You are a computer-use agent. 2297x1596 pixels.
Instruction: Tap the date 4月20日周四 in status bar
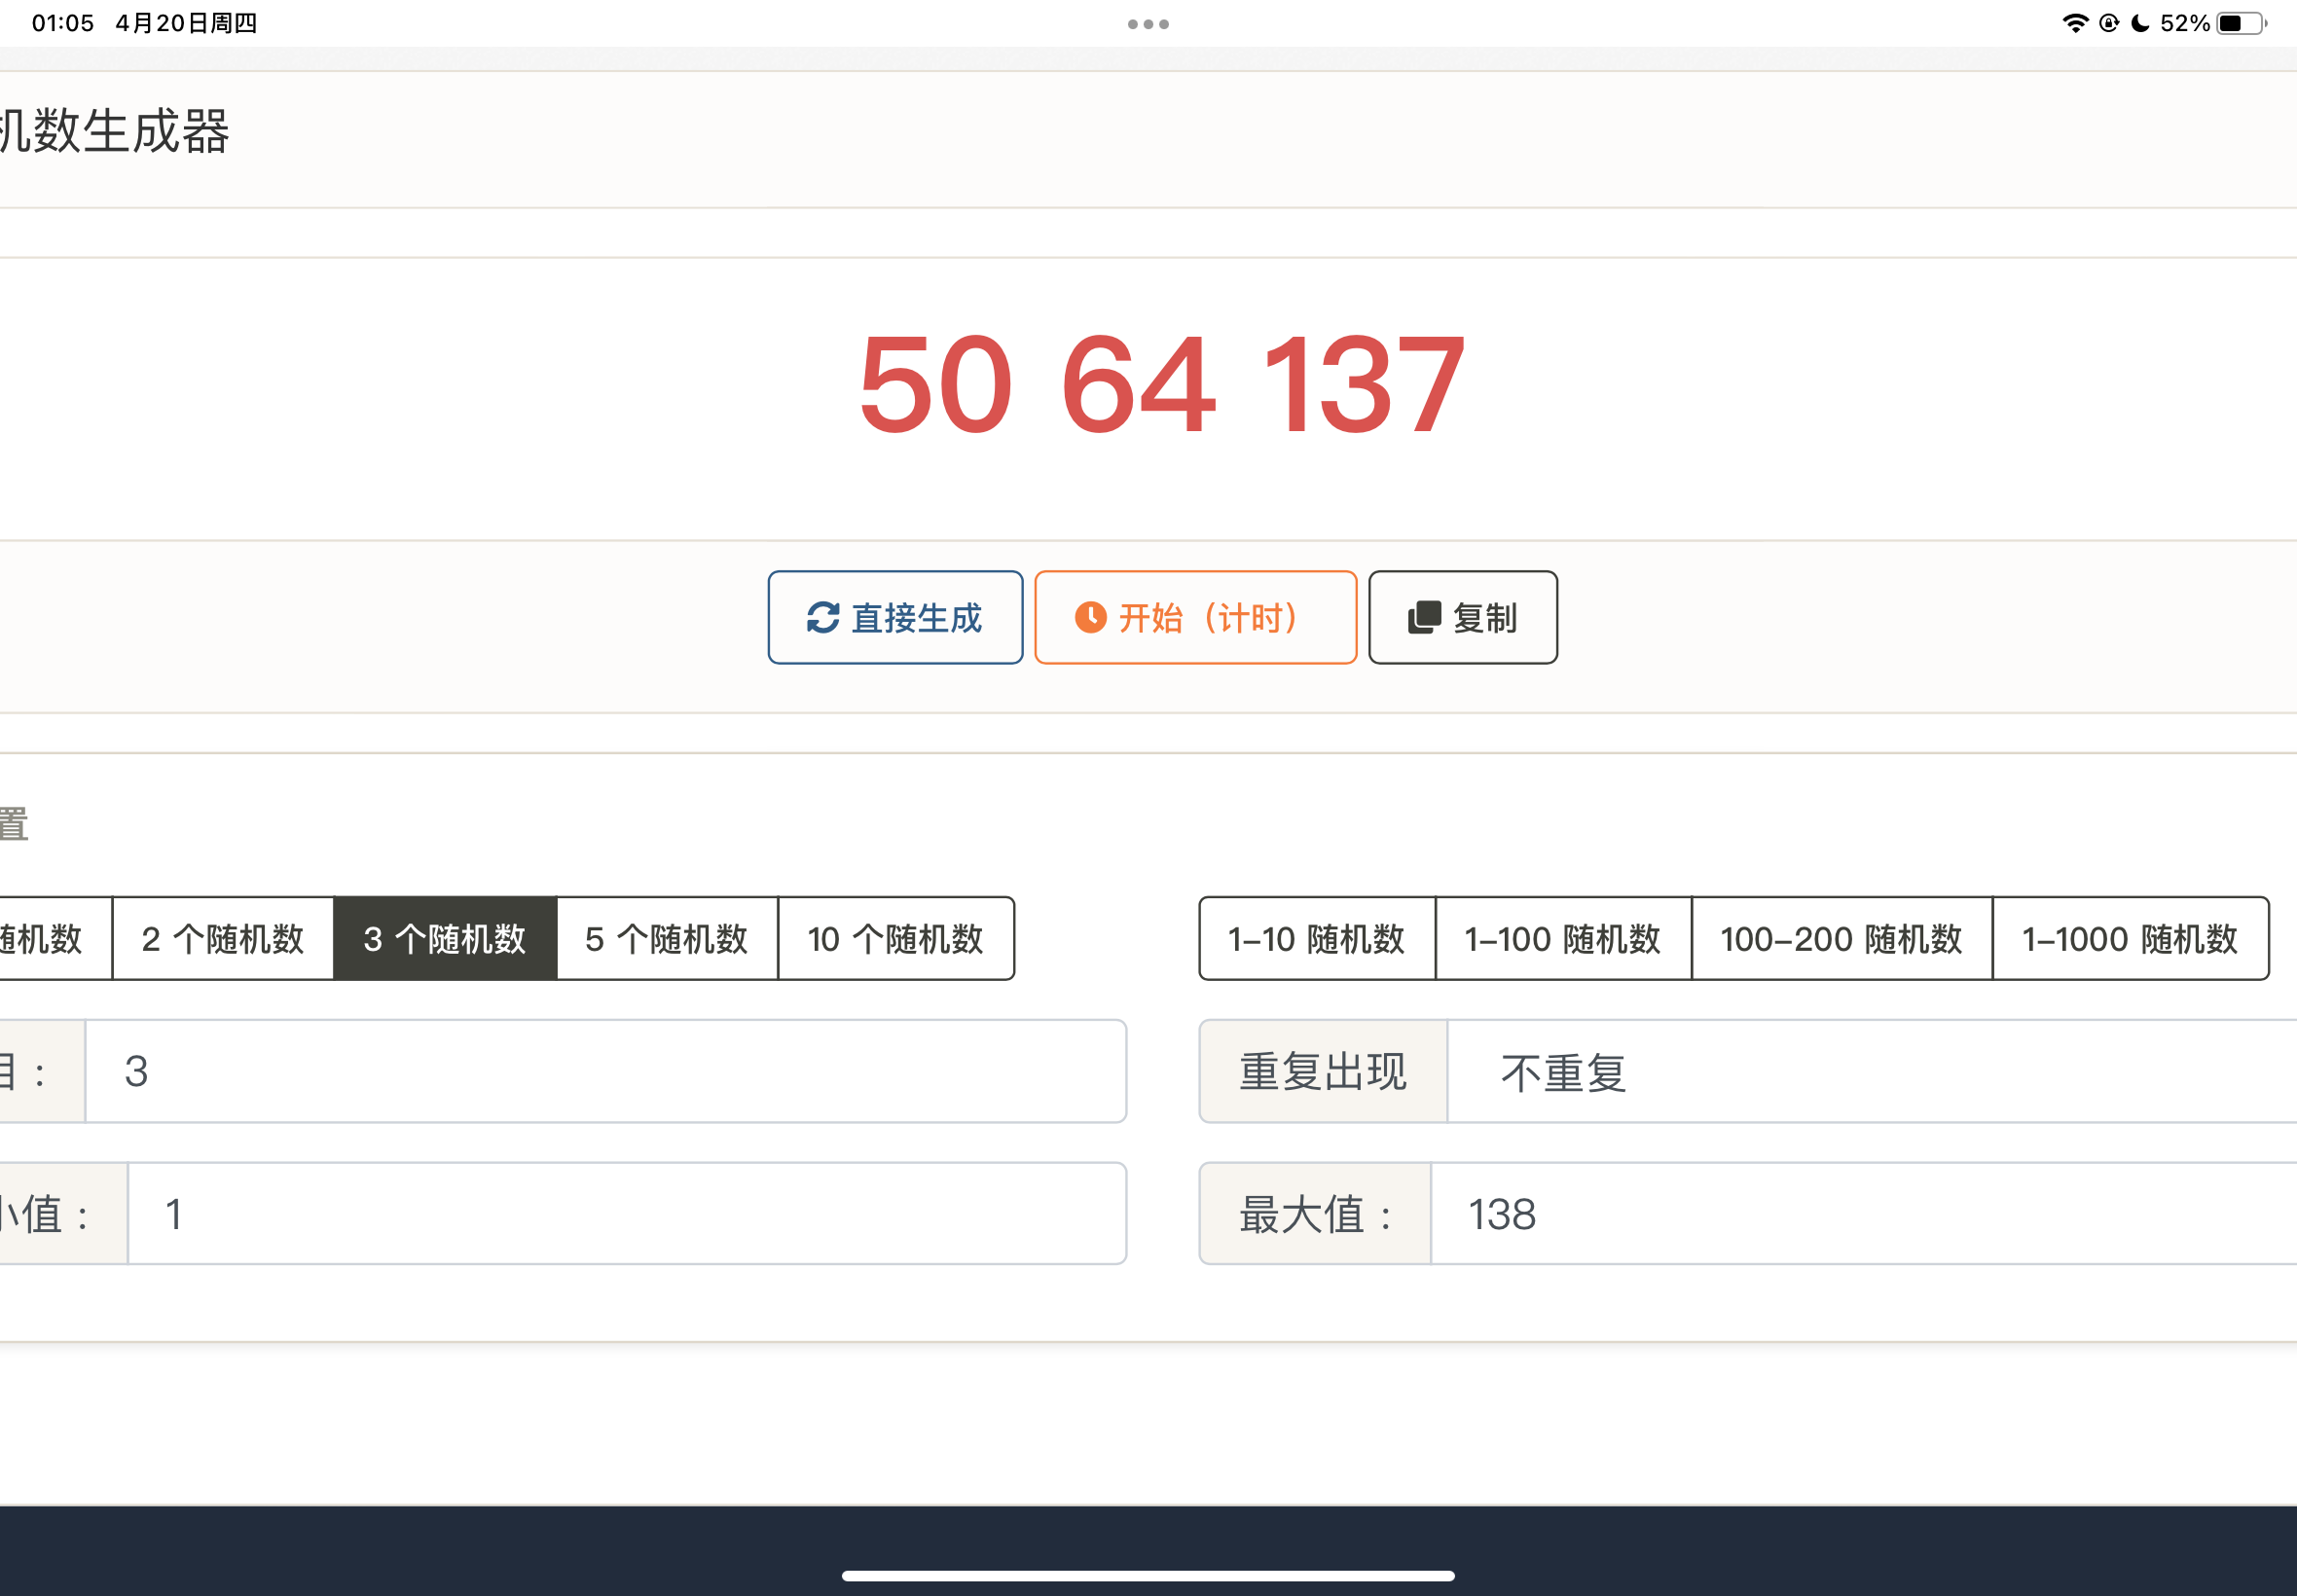click(186, 23)
